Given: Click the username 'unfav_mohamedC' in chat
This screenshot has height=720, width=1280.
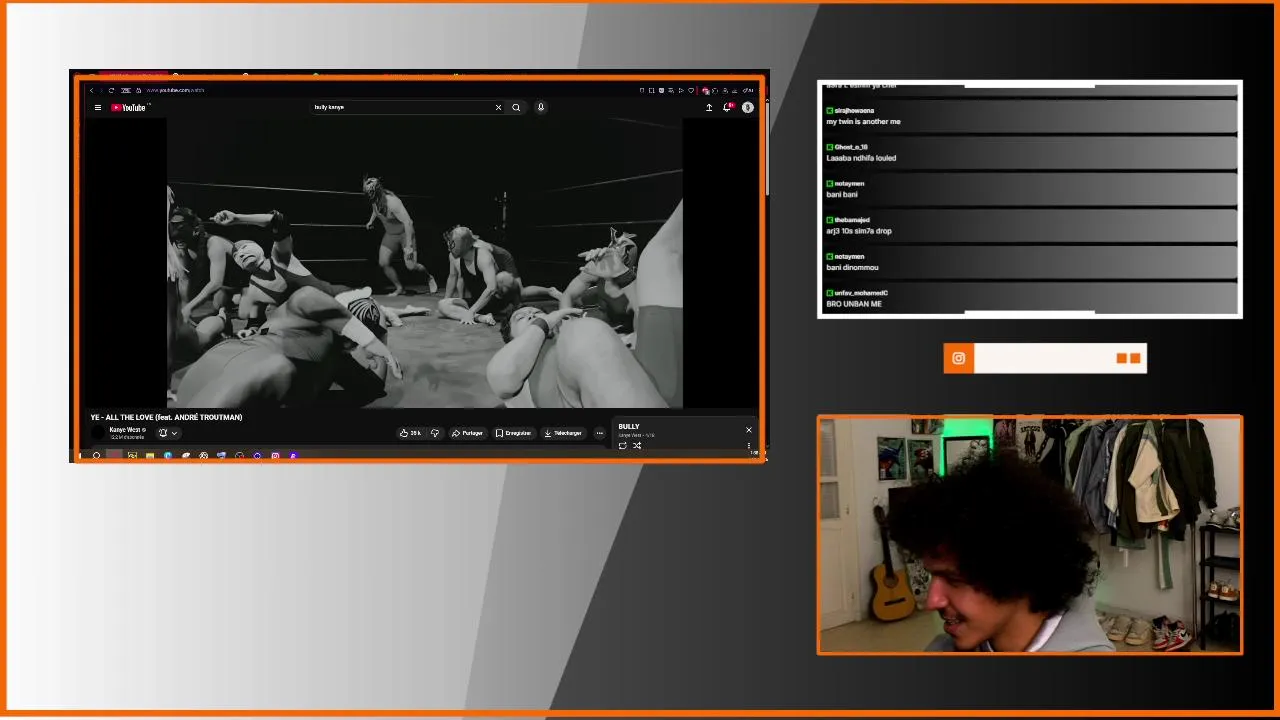Looking at the screenshot, I should tap(861, 293).
